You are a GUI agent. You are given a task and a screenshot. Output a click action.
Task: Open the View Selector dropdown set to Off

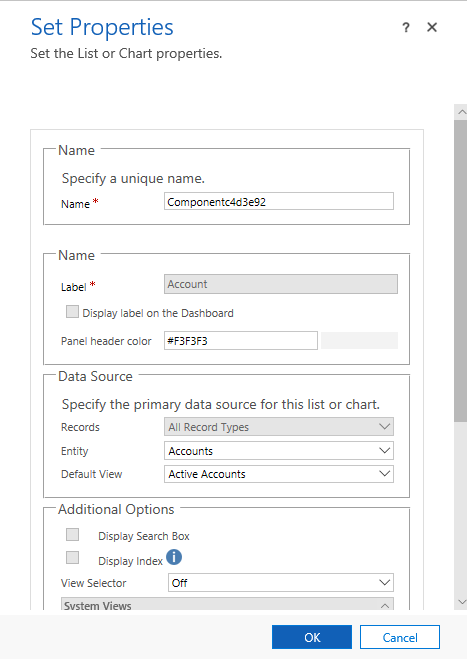281,583
